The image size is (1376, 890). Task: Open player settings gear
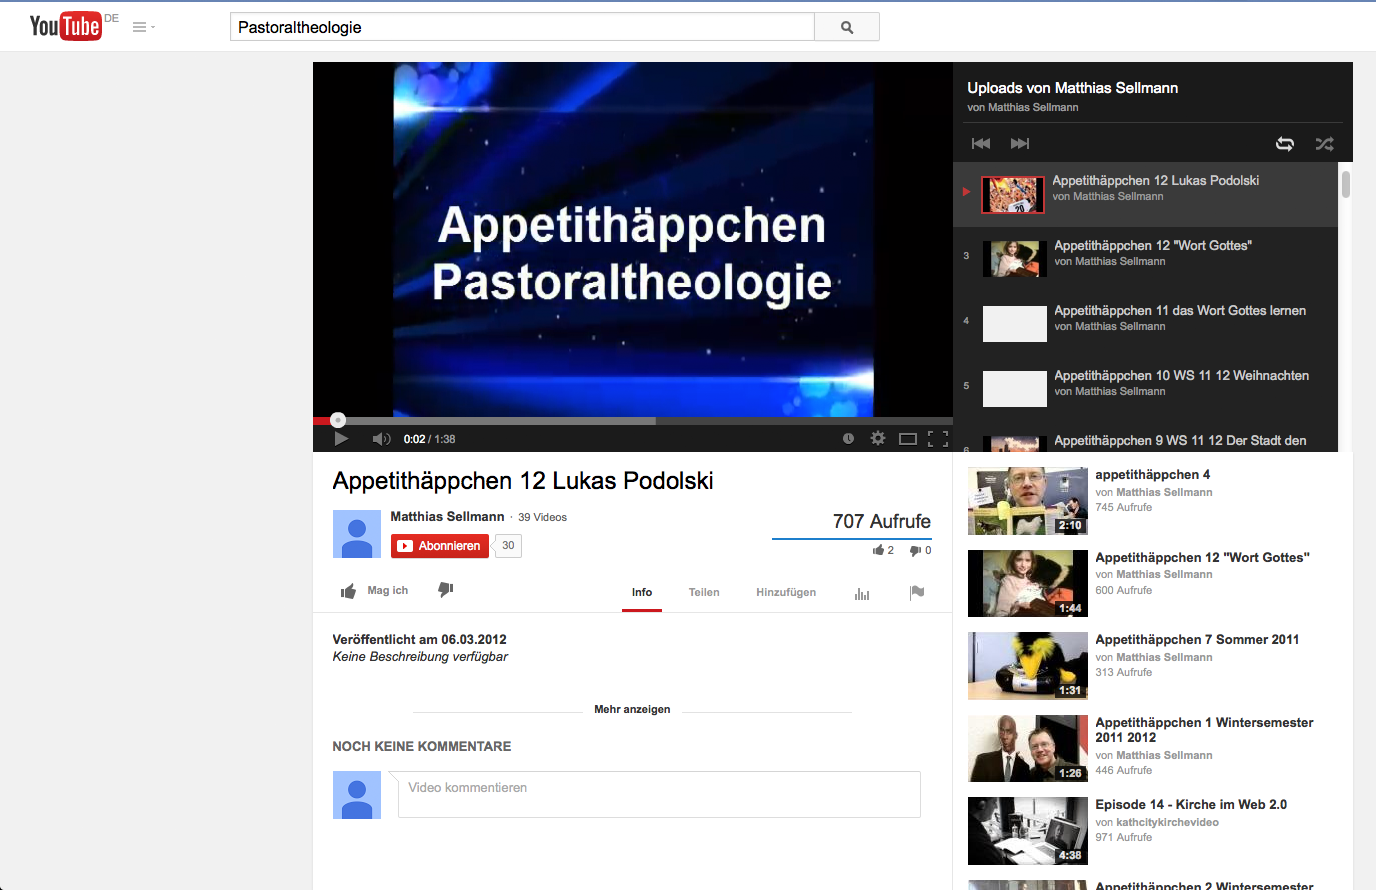pos(878,438)
